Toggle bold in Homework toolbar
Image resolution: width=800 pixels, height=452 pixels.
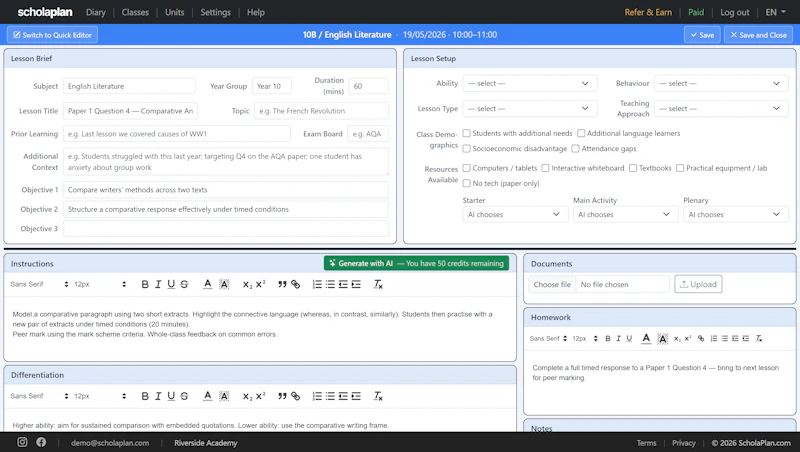point(608,338)
